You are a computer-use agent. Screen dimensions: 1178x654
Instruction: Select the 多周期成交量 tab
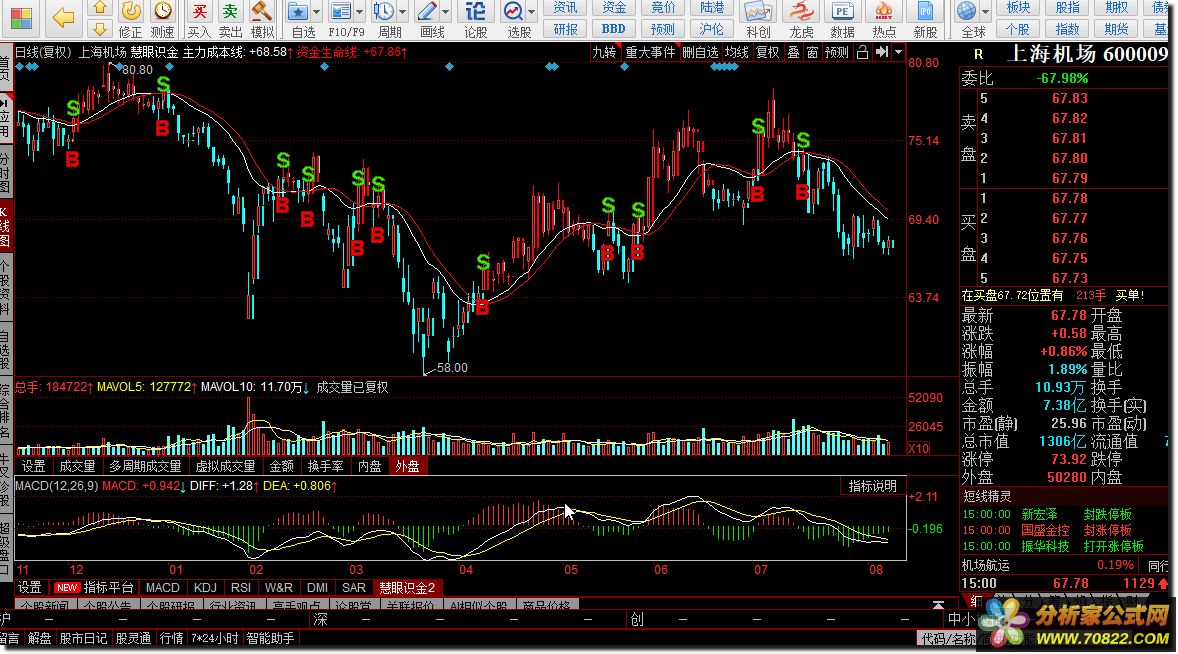pos(146,466)
